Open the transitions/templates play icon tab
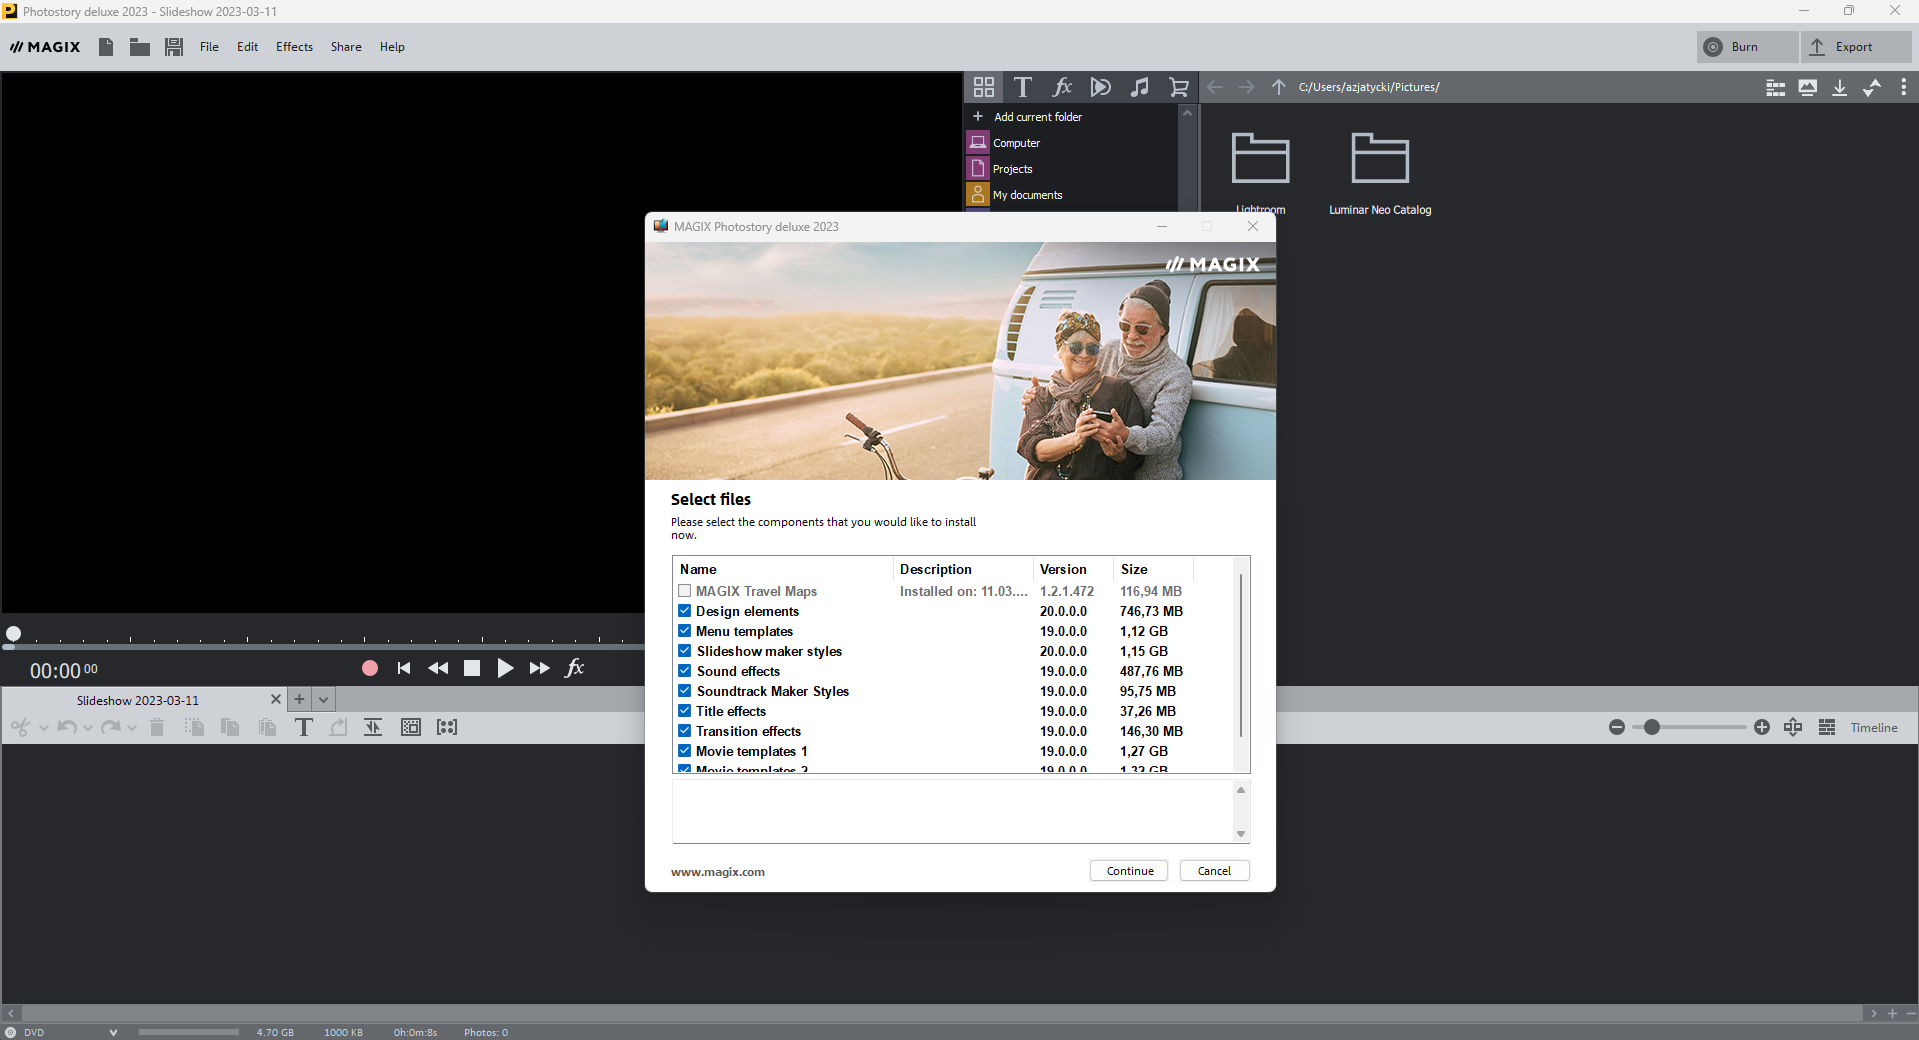The height and width of the screenshot is (1040, 1919). click(1101, 87)
